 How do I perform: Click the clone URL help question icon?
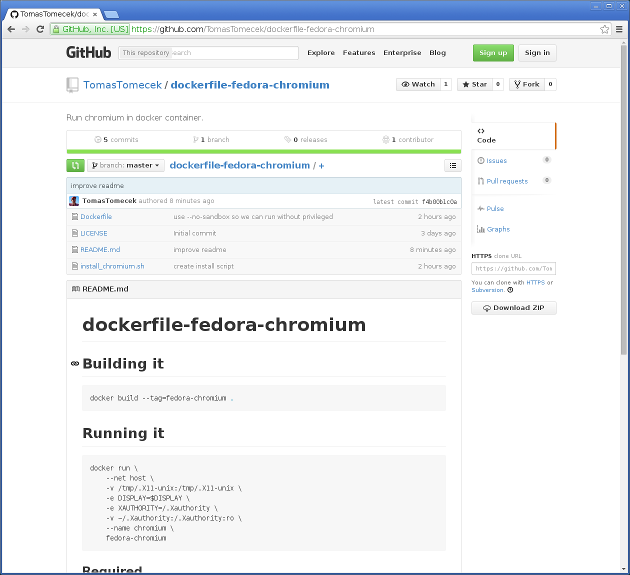point(510,290)
